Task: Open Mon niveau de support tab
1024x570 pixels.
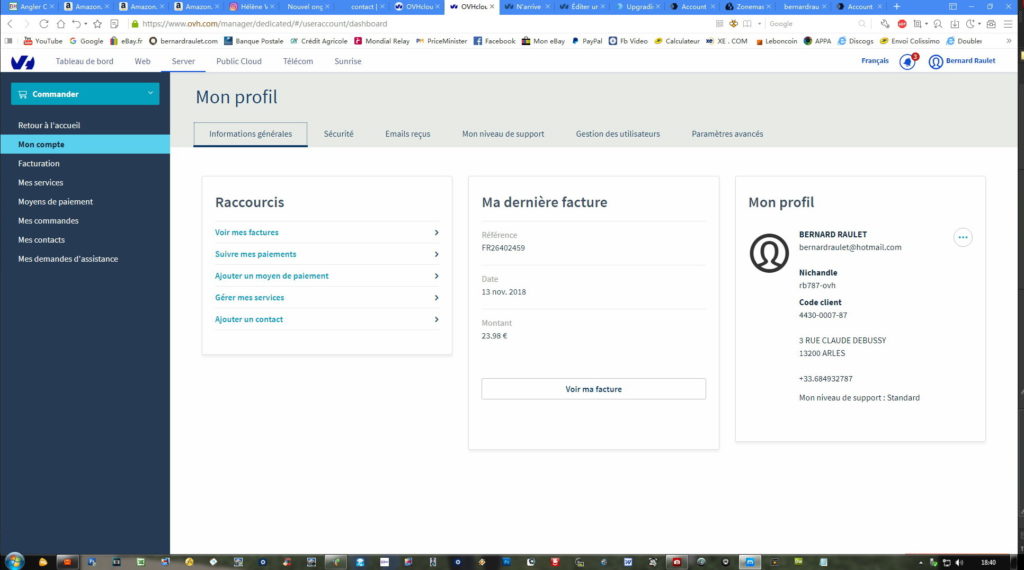Action: point(503,134)
